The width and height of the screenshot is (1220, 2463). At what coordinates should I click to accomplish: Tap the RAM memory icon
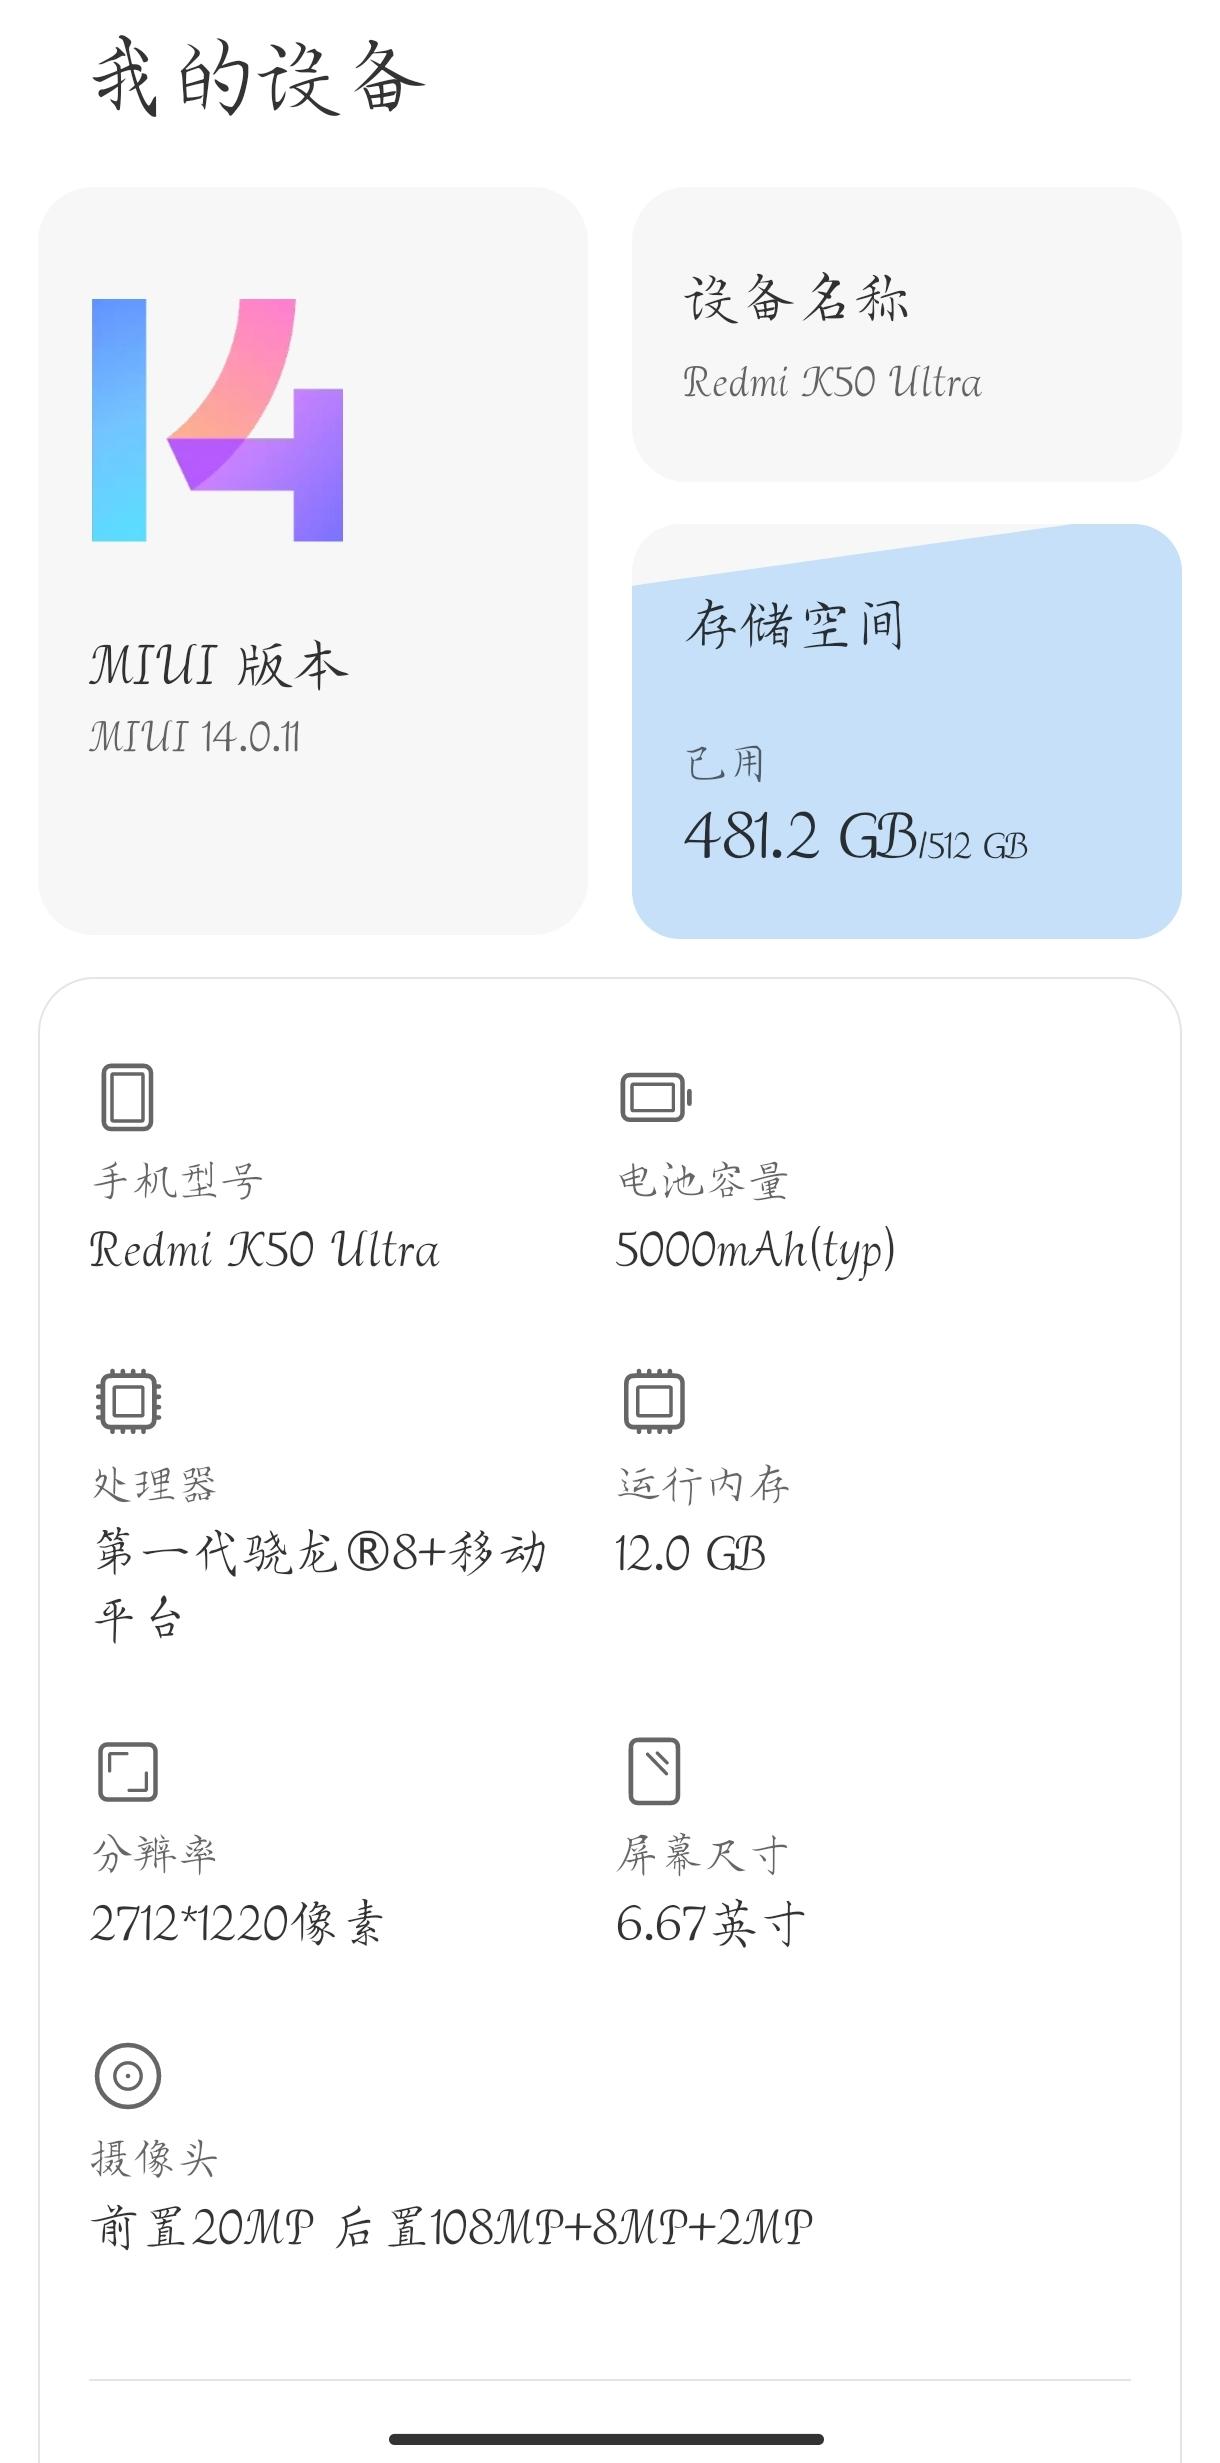(655, 1401)
